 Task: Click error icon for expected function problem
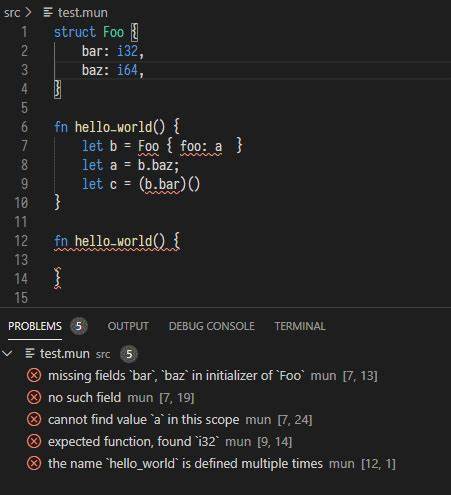tap(34, 441)
